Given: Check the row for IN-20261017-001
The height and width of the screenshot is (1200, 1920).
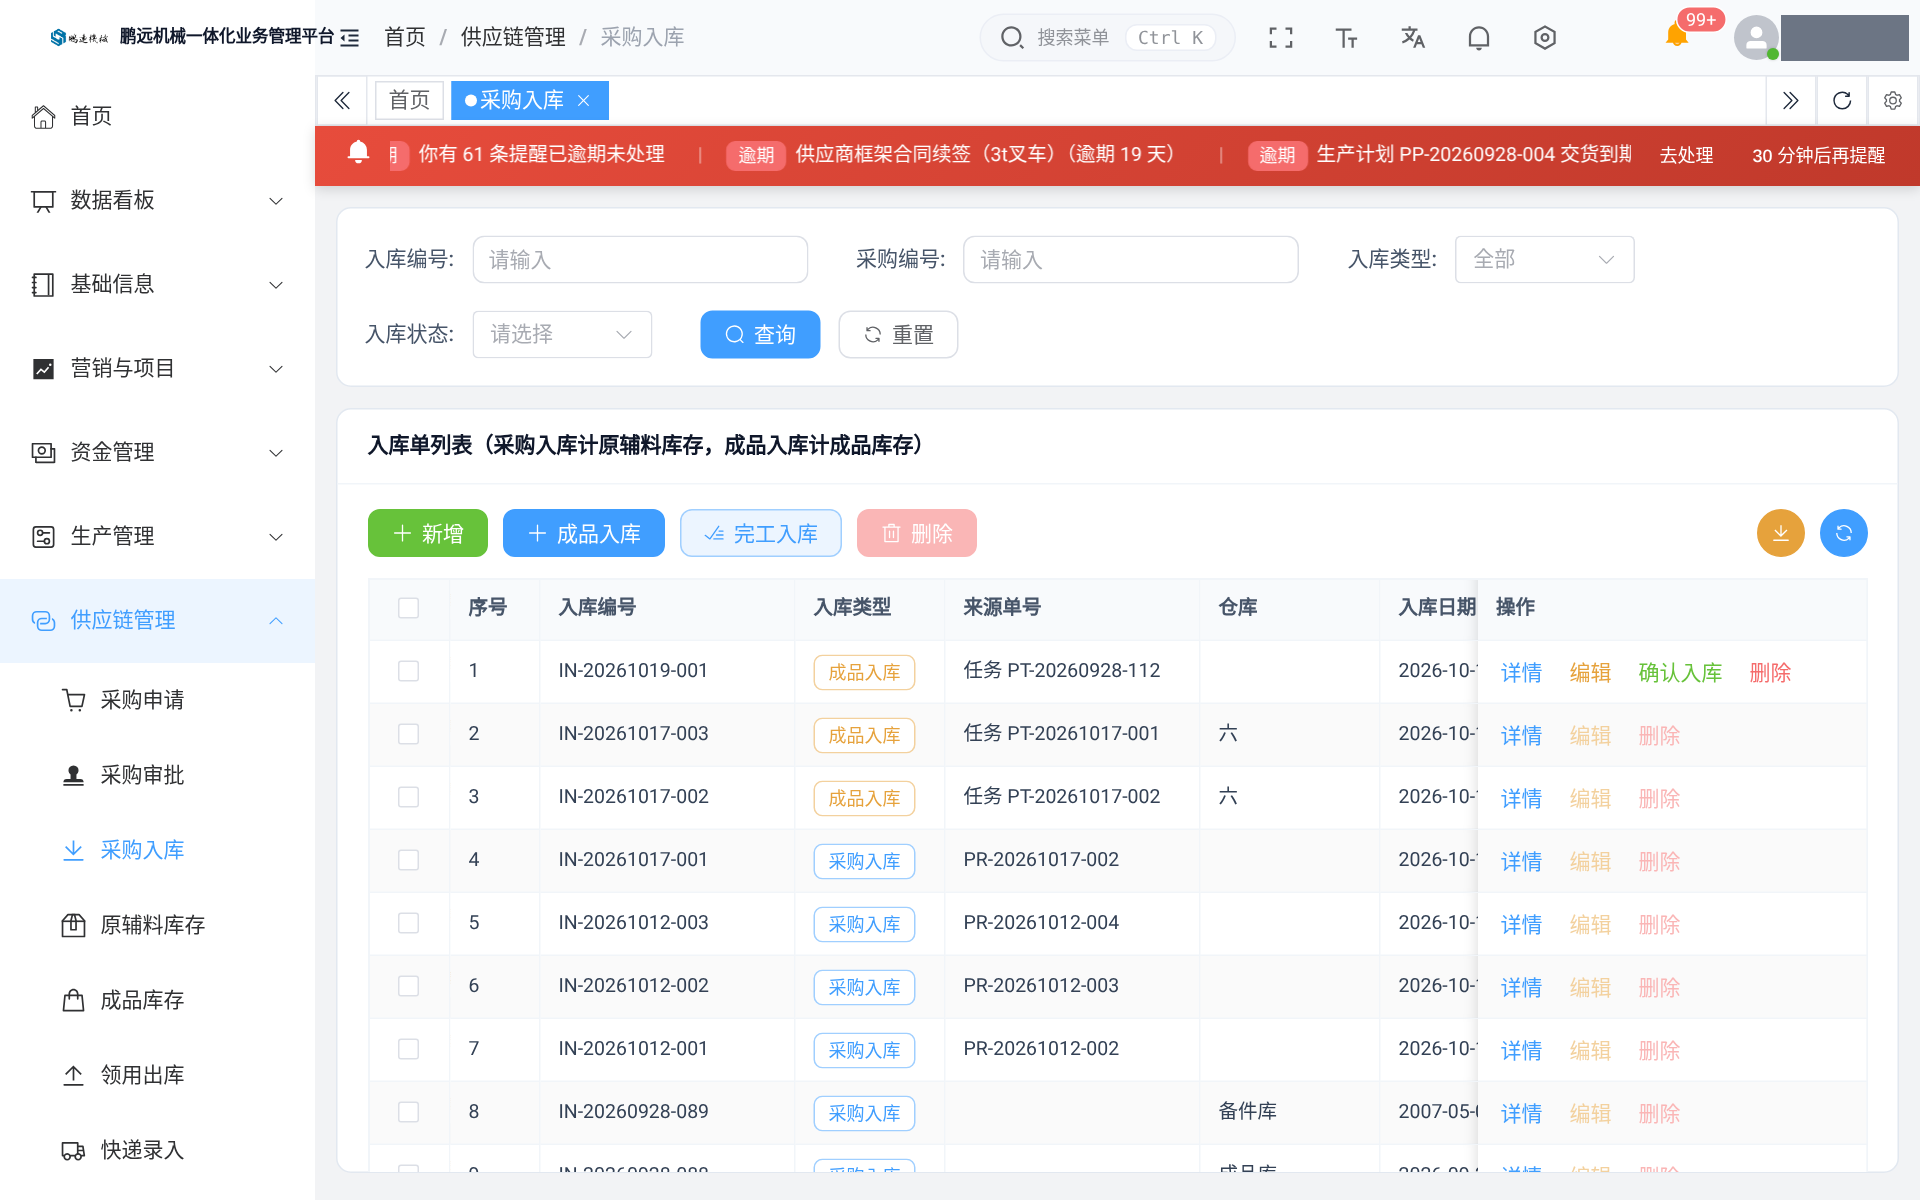Looking at the screenshot, I should (x=408, y=860).
